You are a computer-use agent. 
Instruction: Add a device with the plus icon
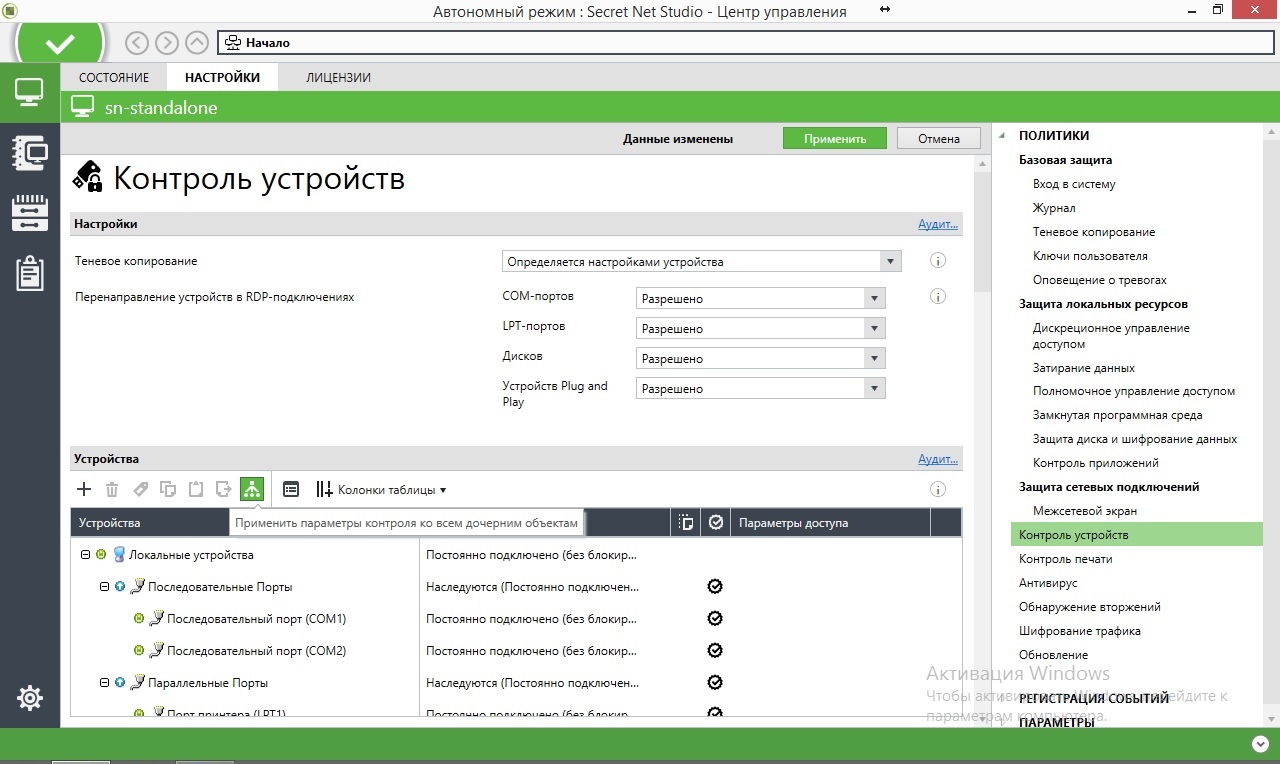click(84, 489)
